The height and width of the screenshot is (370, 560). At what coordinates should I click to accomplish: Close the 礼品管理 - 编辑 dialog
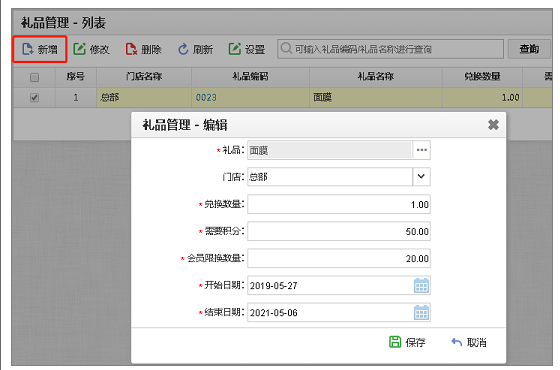point(493,125)
